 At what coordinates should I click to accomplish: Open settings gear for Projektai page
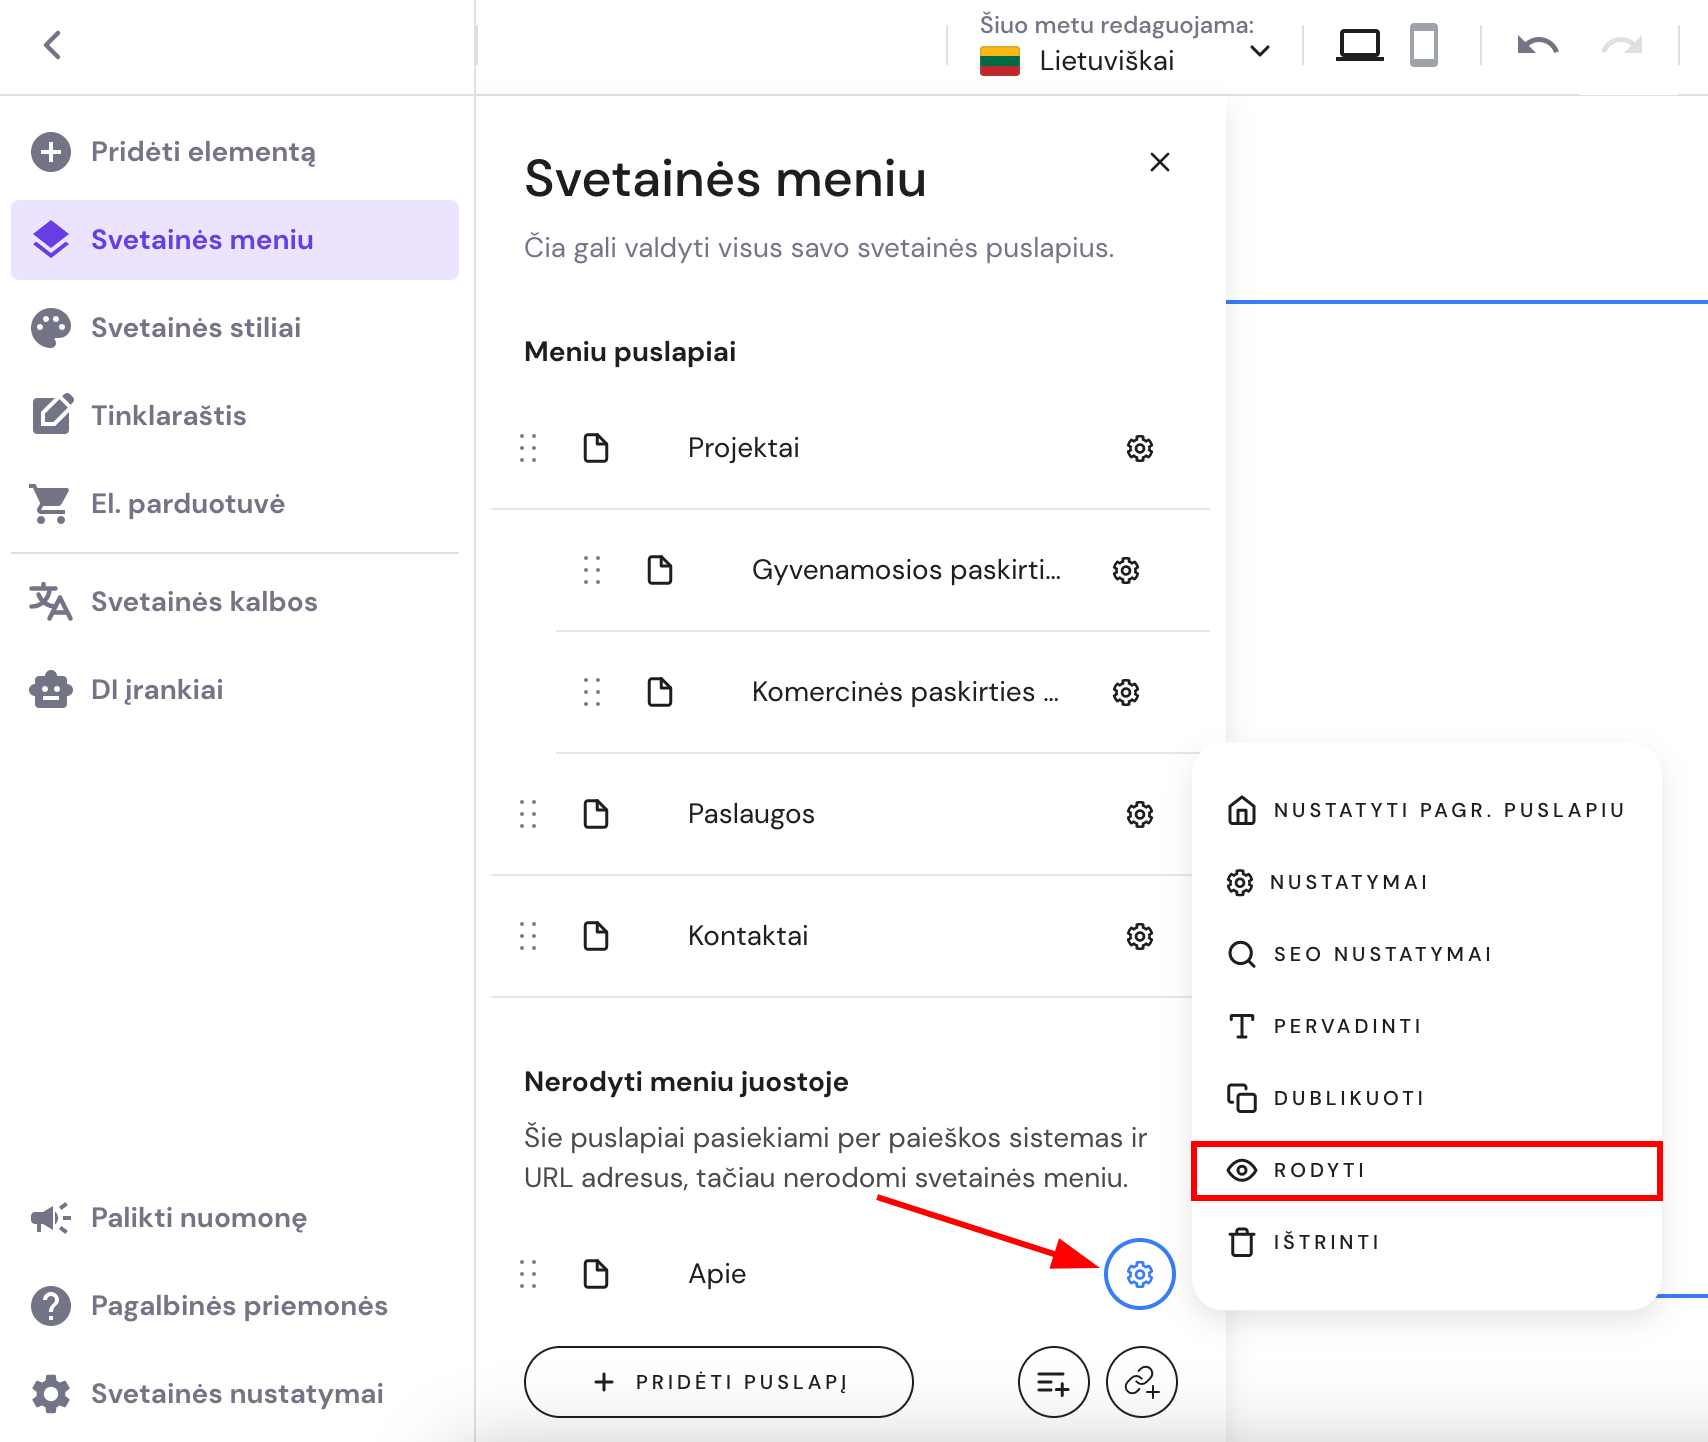[x=1139, y=448]
